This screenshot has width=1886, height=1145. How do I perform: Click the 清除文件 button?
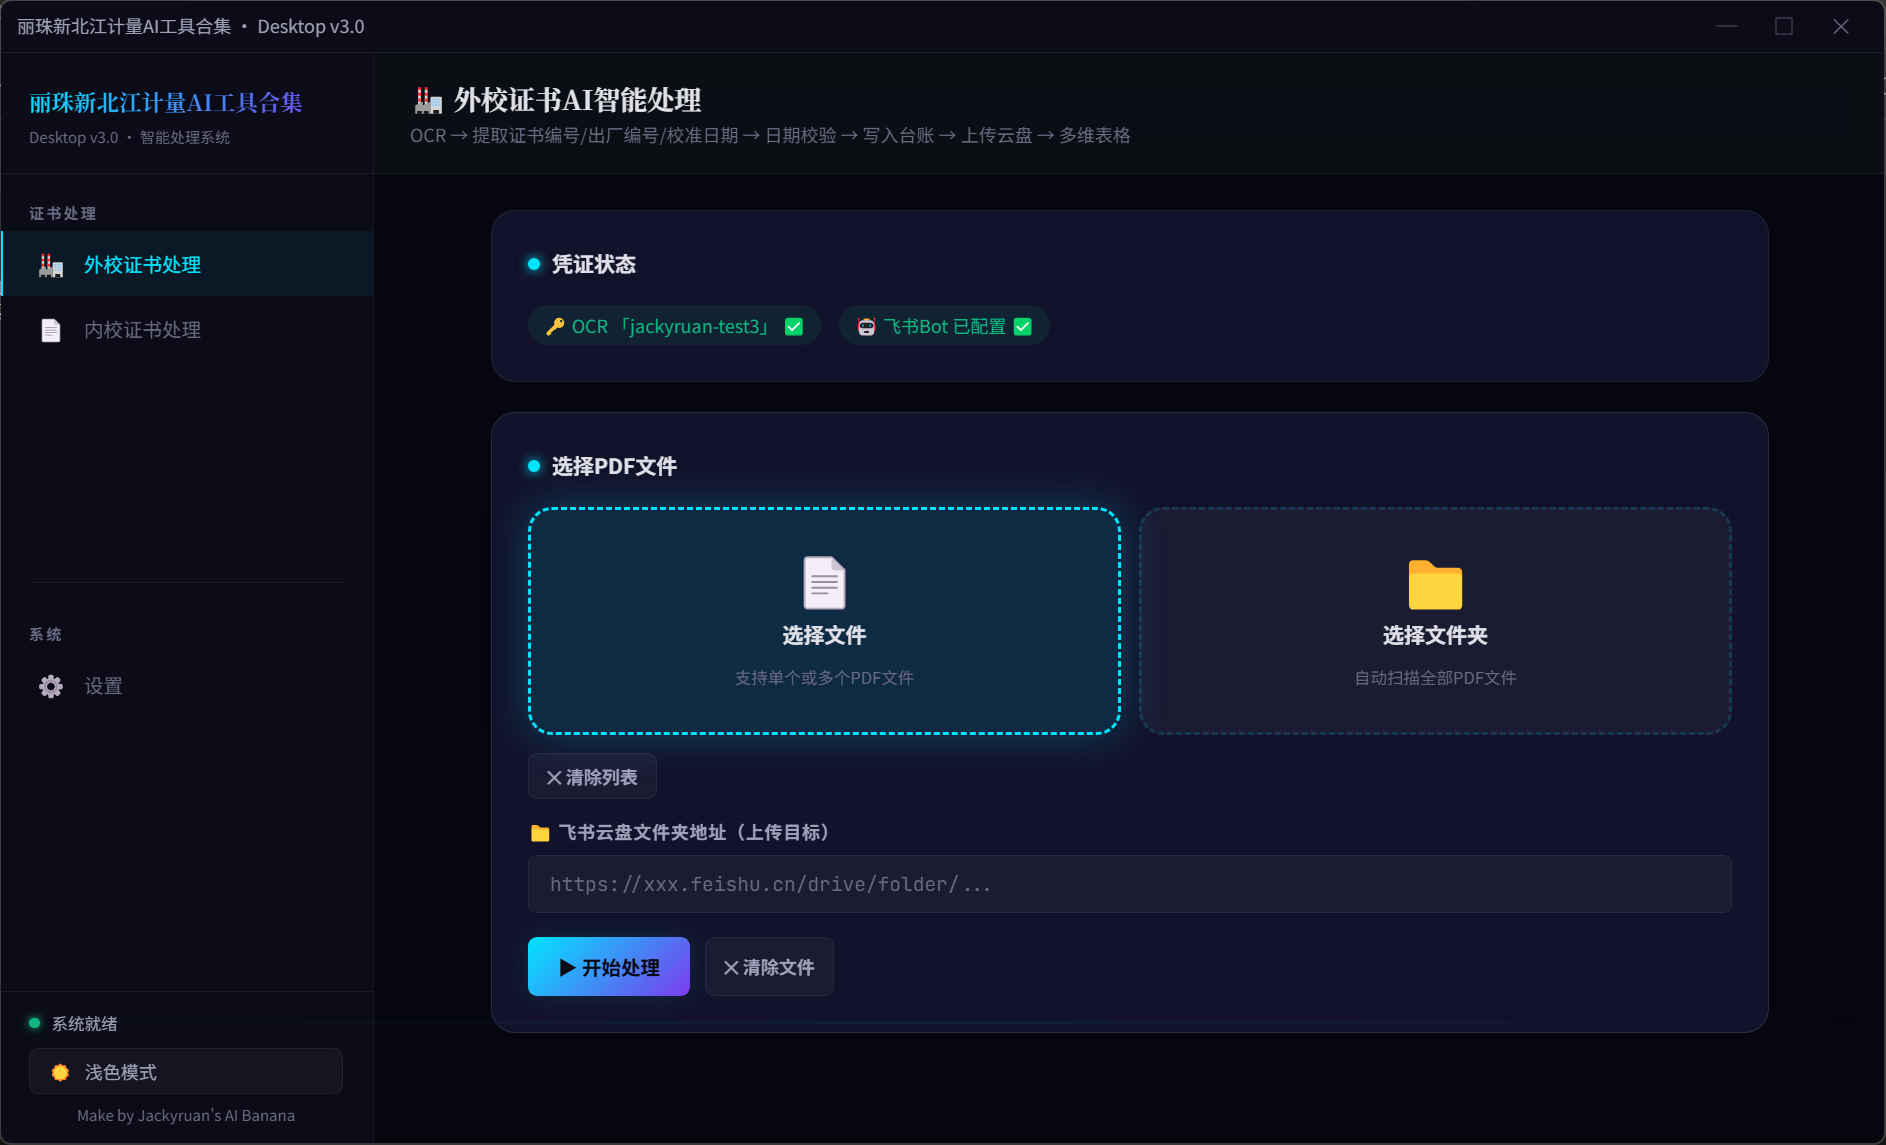click(x=769, y=967)
